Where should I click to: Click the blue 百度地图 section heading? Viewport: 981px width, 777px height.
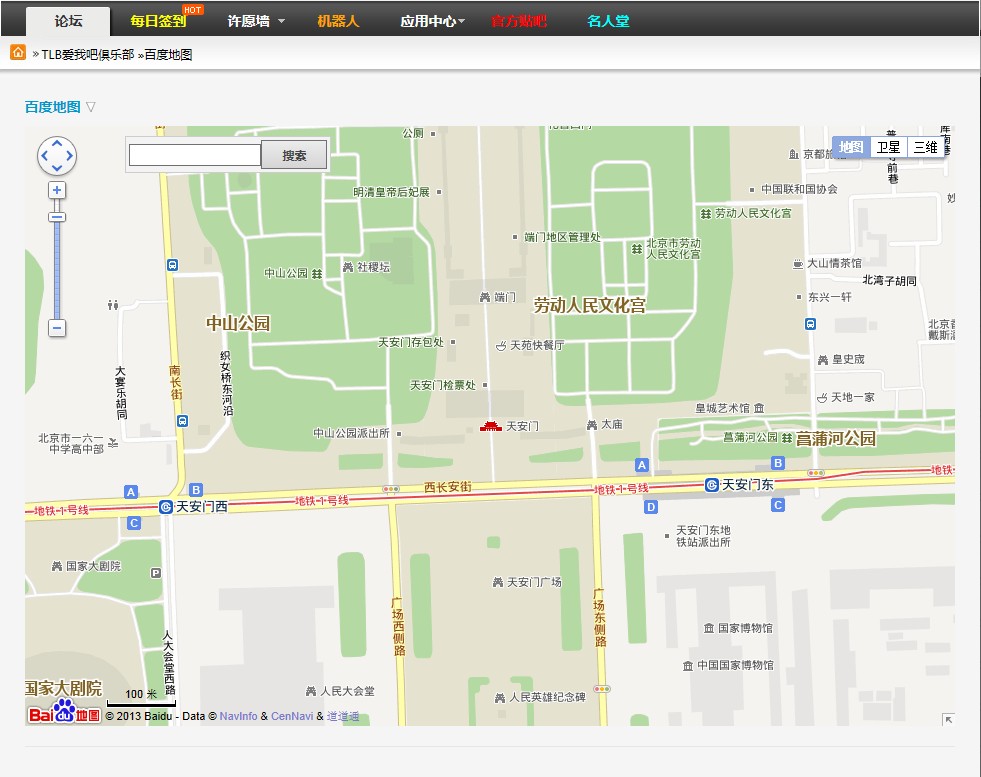53,107
